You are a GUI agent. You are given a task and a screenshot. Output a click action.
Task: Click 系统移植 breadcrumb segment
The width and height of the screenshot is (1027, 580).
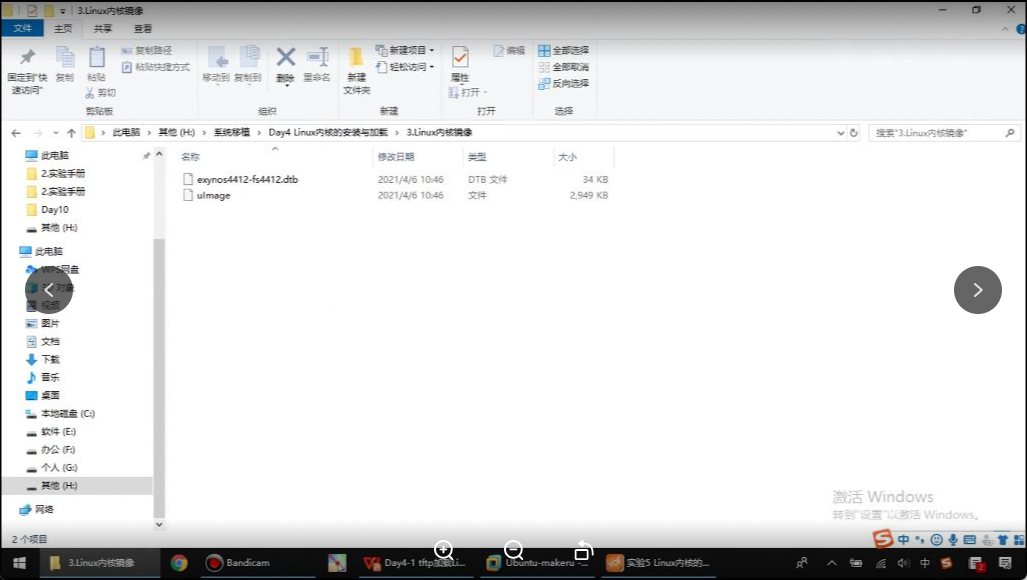coord(231,132)
